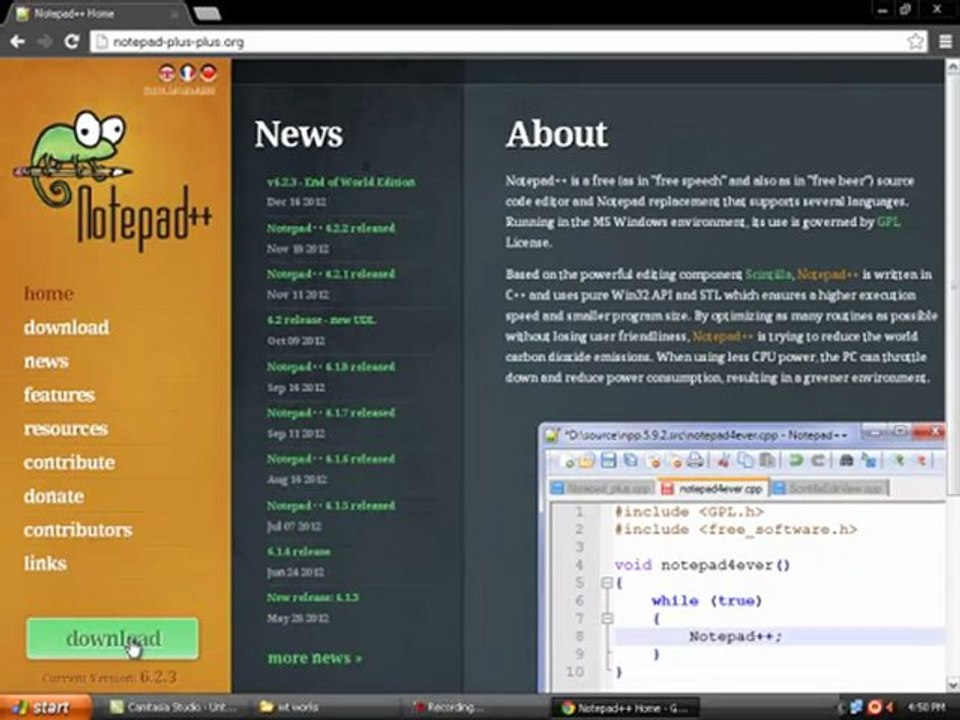Open Notepad++ 6.2.1 released news
The image size is (960, 720).
click(x=331, y=274)
